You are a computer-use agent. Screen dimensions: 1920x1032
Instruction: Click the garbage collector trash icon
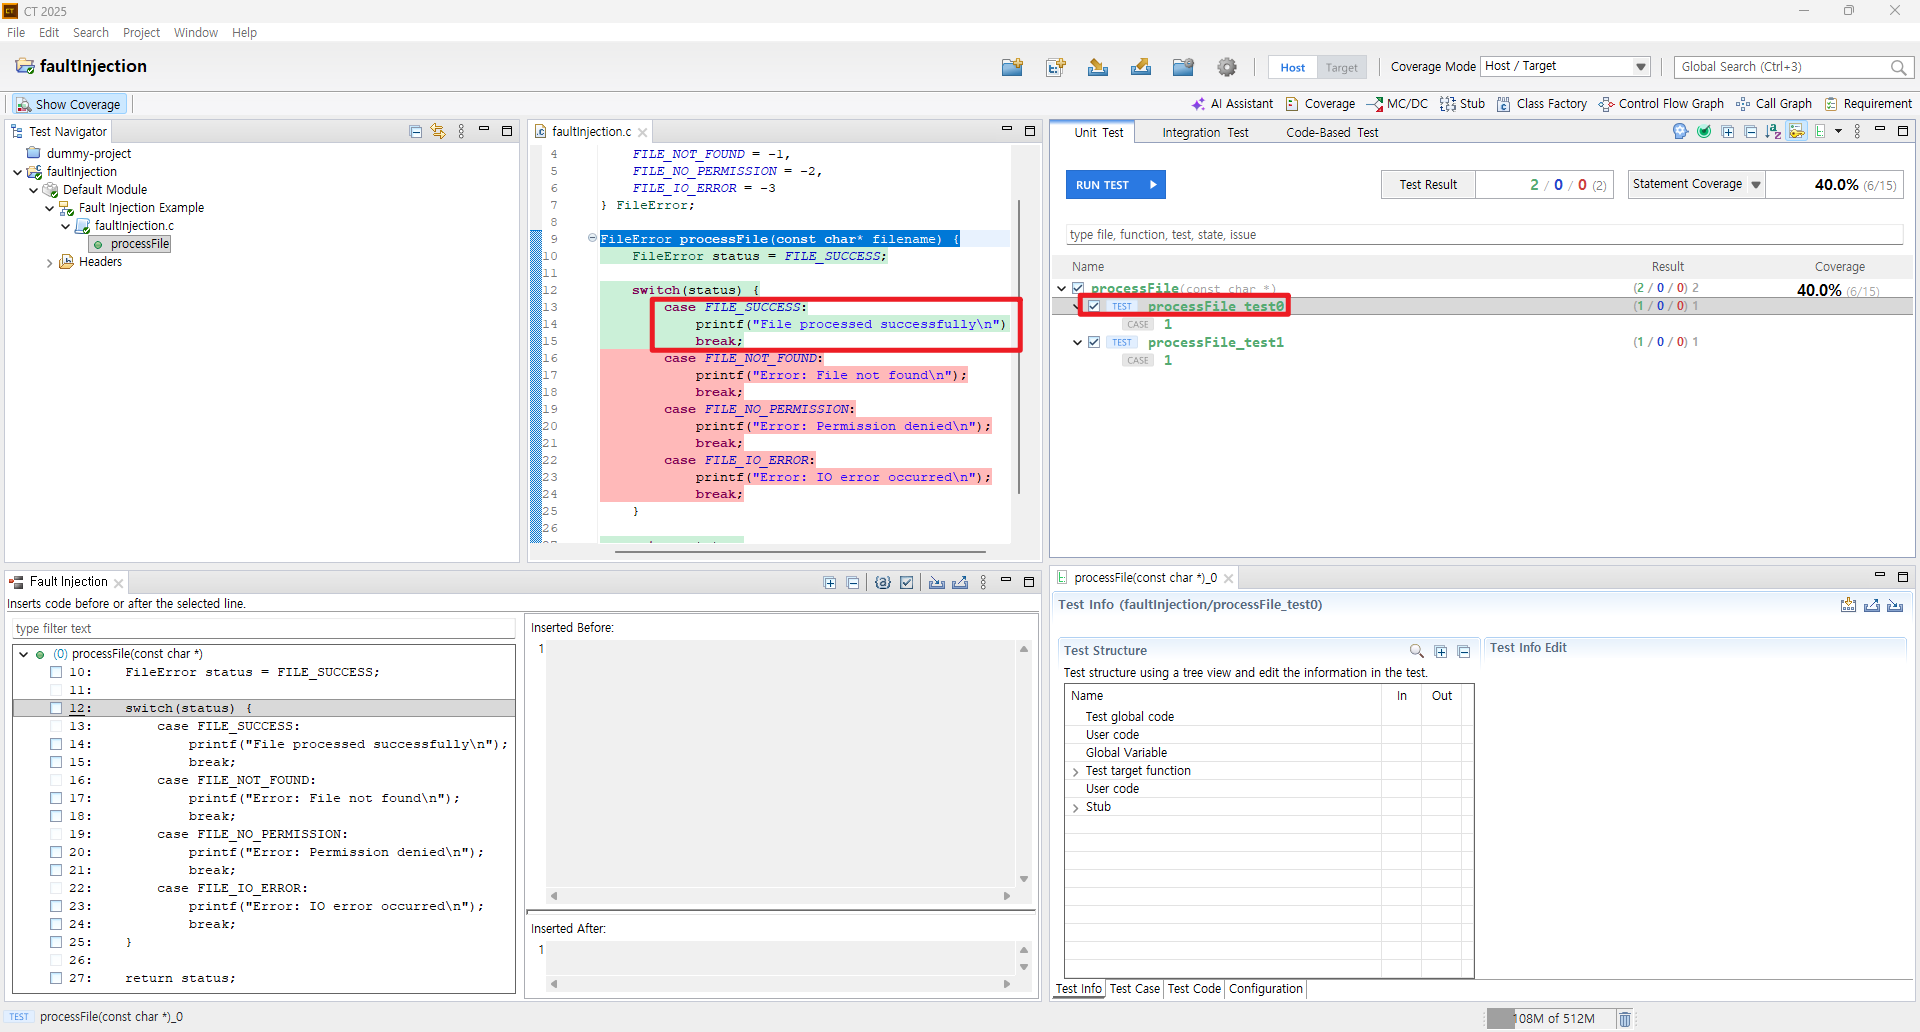point(1625,1018)
